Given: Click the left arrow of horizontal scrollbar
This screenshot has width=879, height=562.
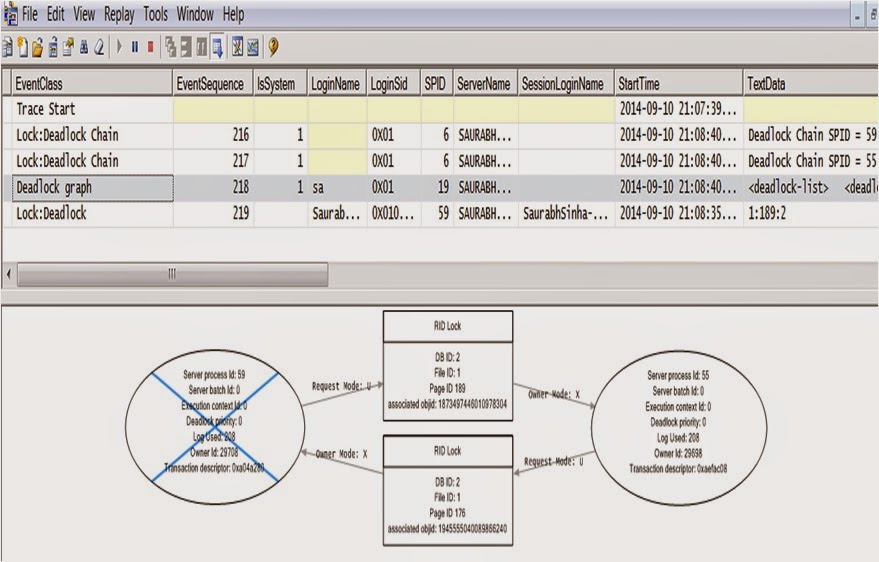Looking at the screenshot, I should pos(8,275).
